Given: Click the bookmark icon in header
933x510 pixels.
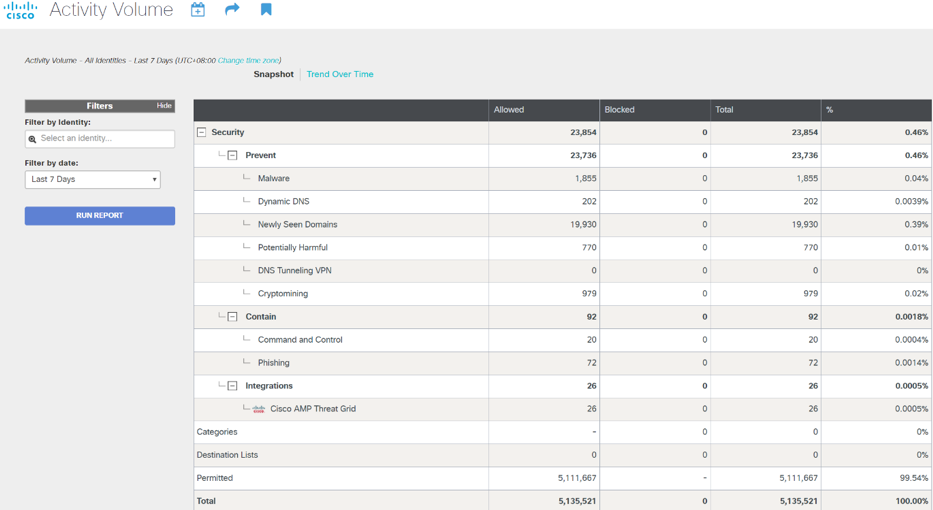Looking at the screenshot, I should [x=266, y=10].
